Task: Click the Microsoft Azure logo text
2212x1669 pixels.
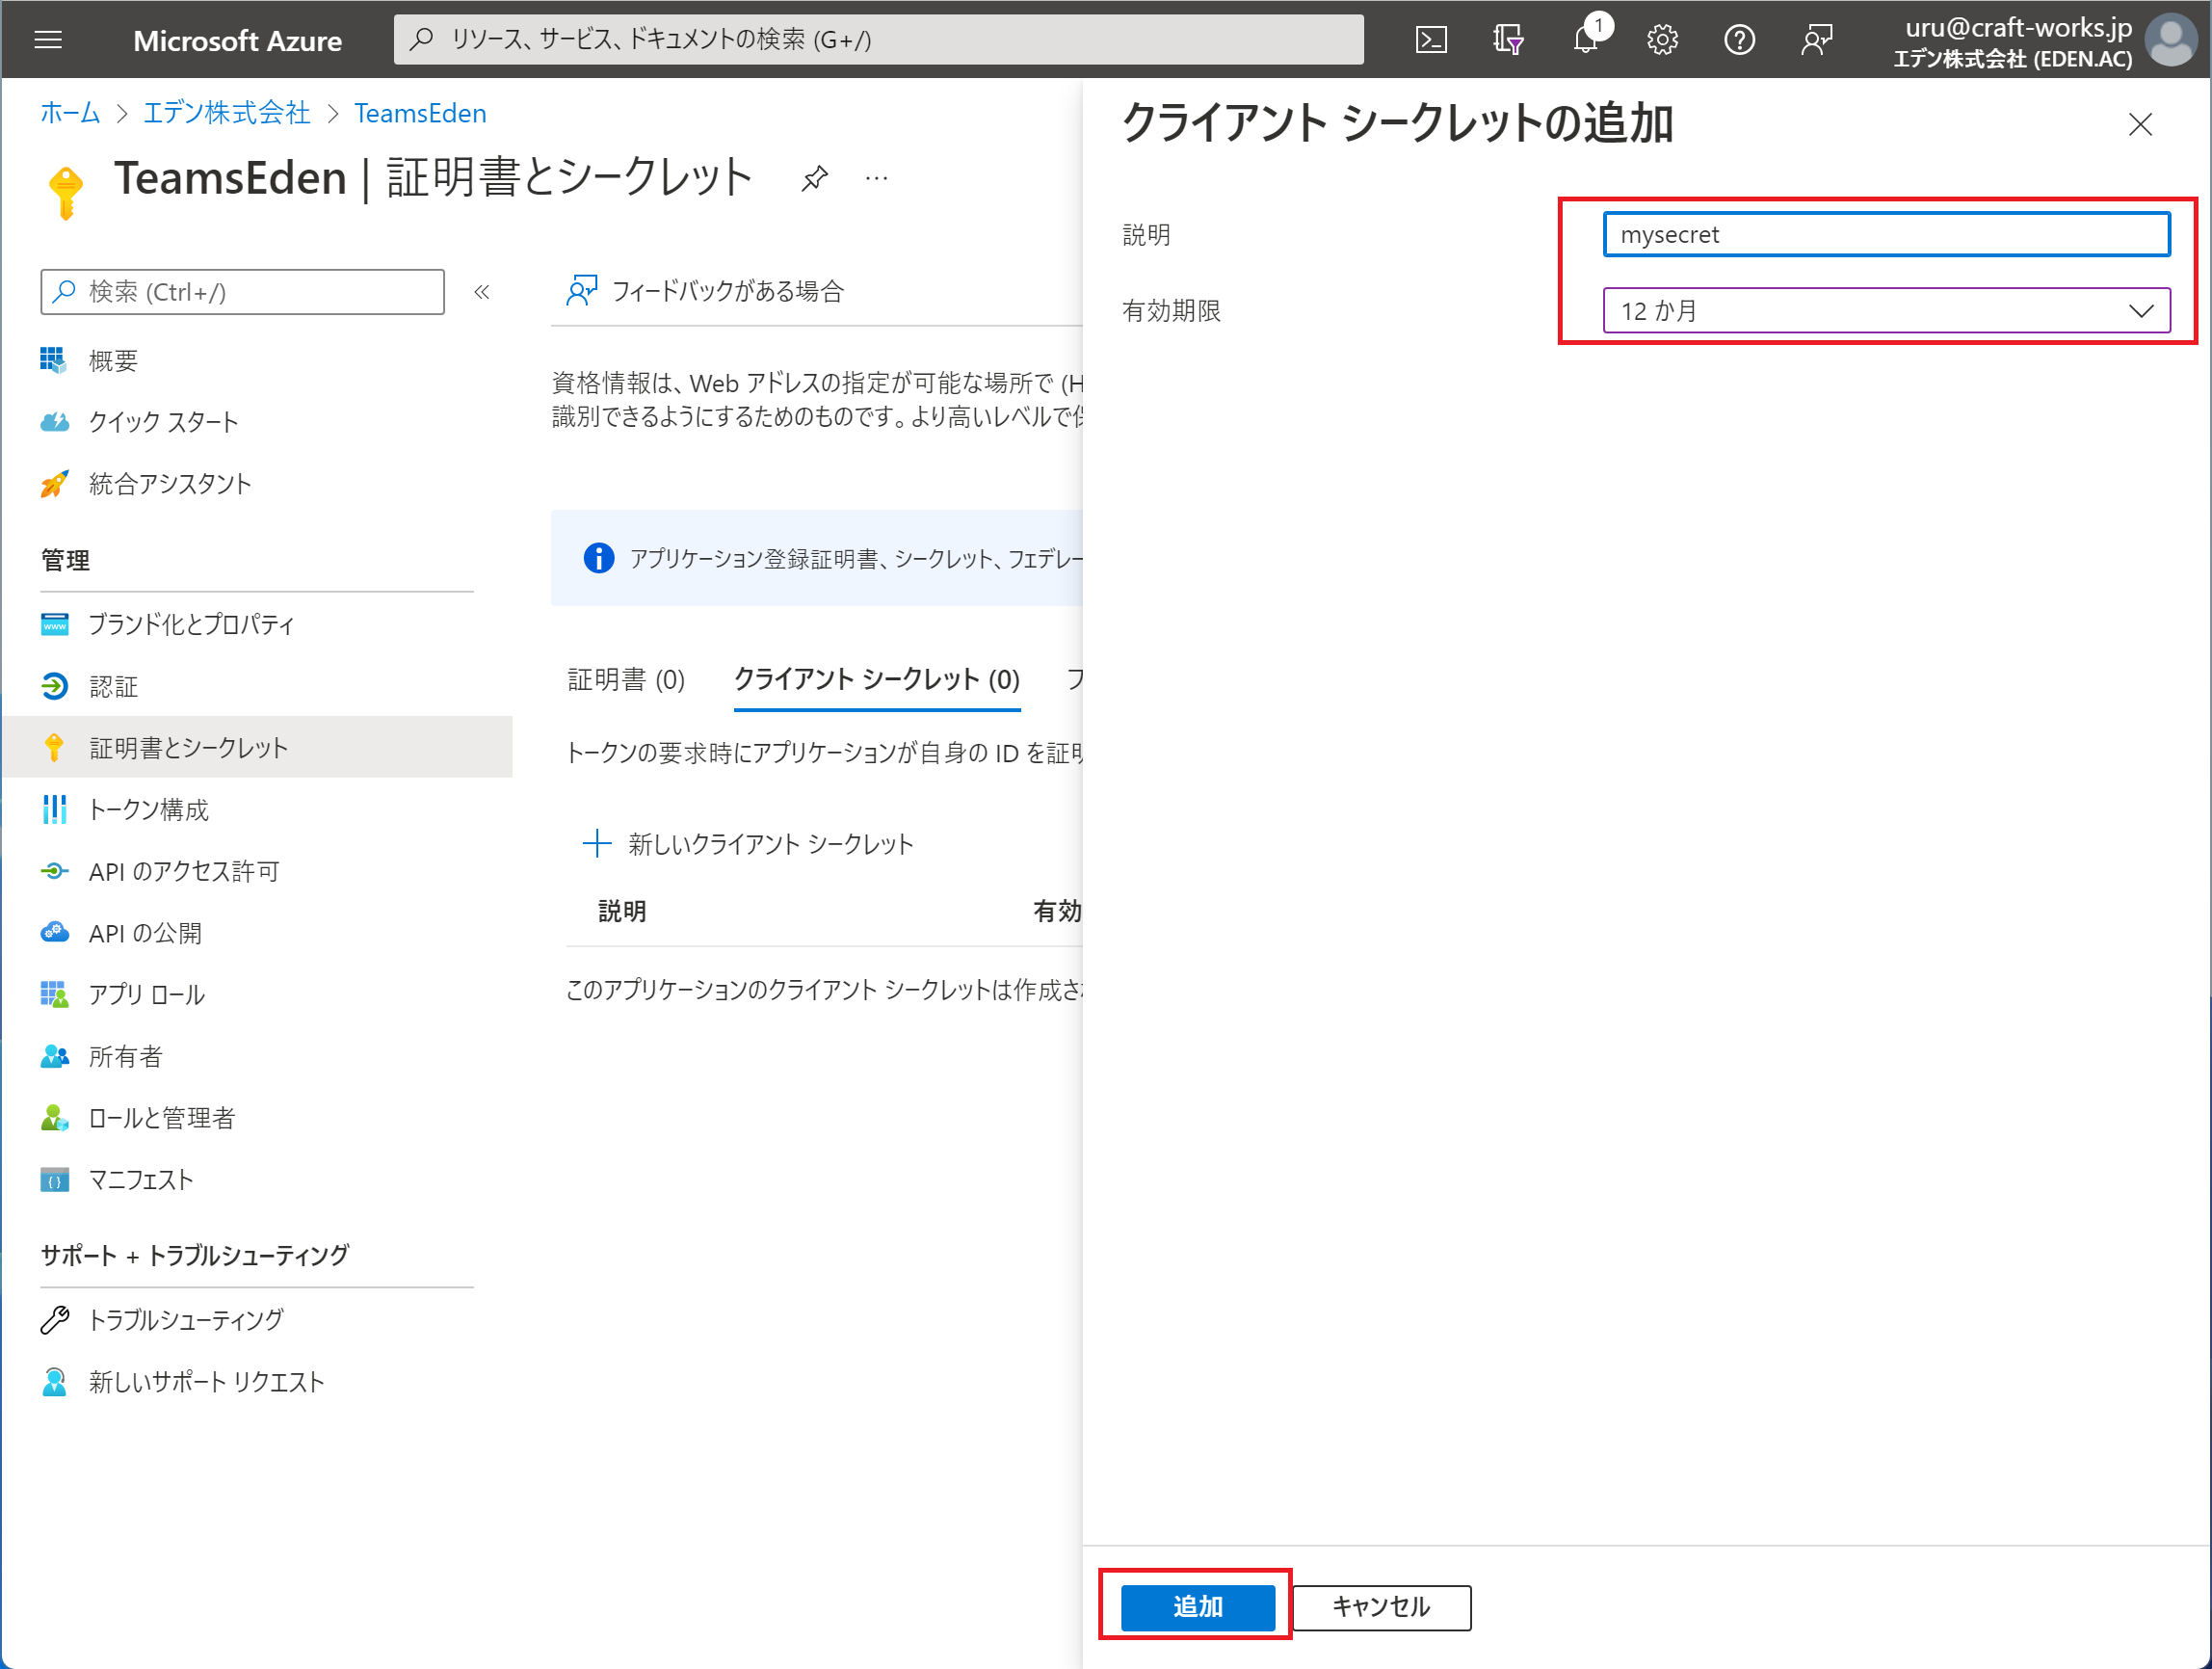Action: pos(237,41)
